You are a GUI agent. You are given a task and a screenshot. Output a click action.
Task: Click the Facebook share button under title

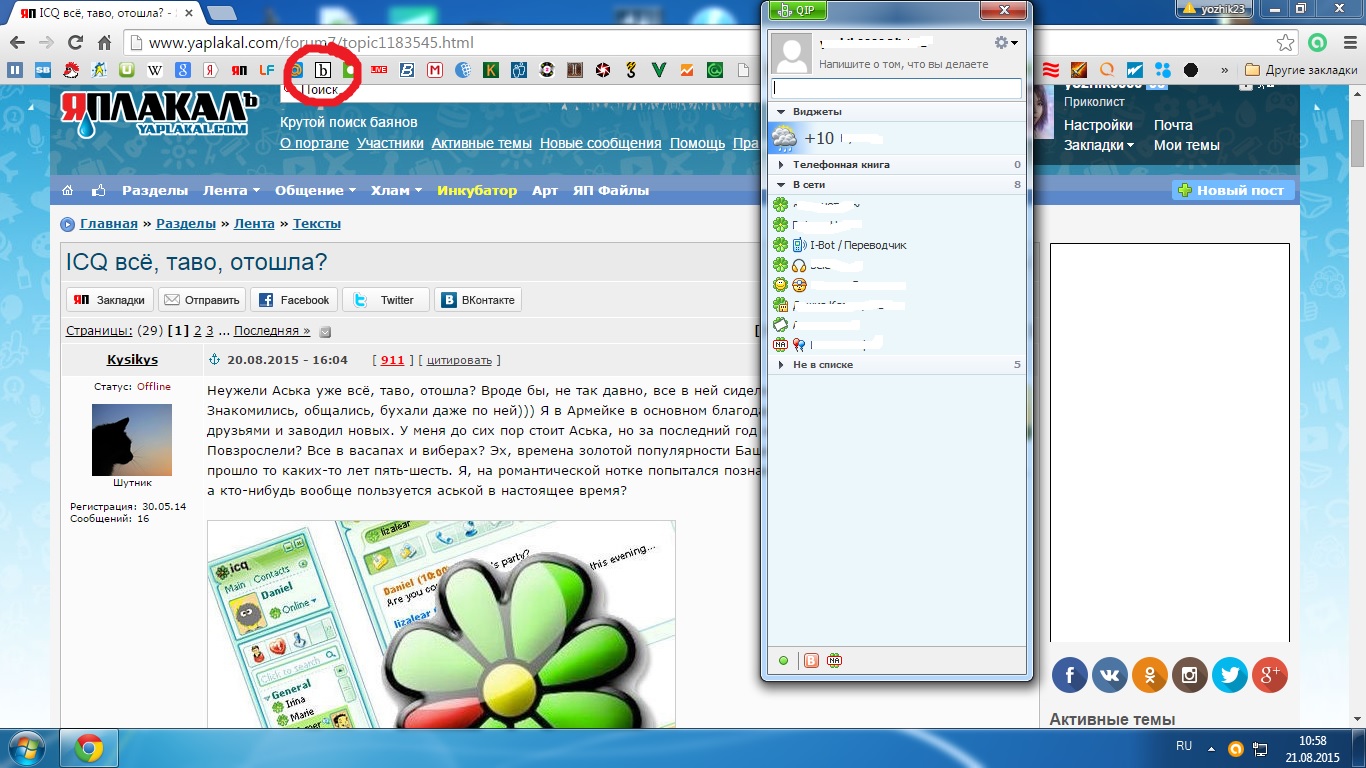pyautogui.click(x=294, y=300)
